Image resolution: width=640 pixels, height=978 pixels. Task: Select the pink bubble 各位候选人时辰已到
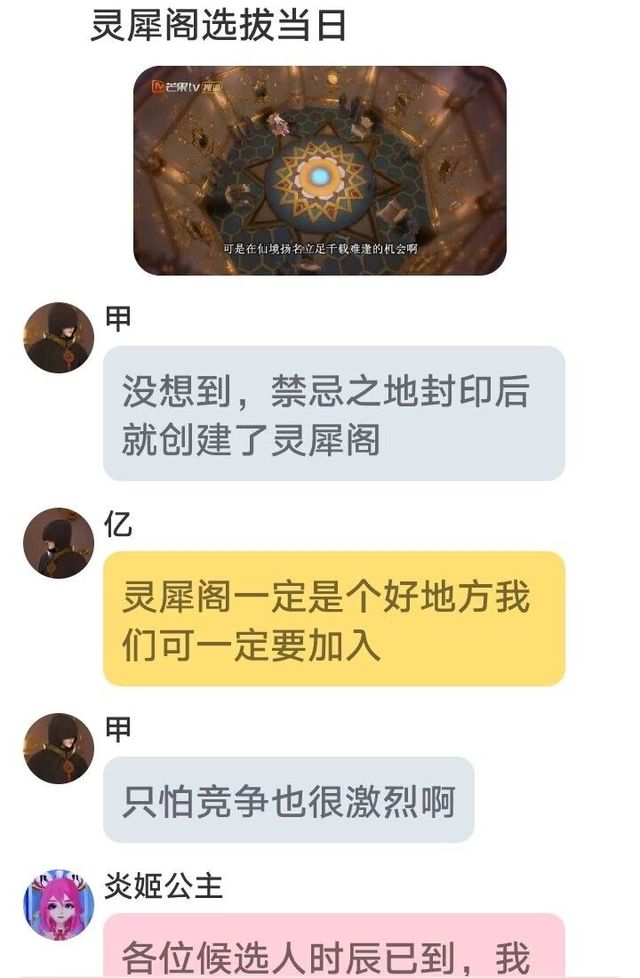(334, 946)
